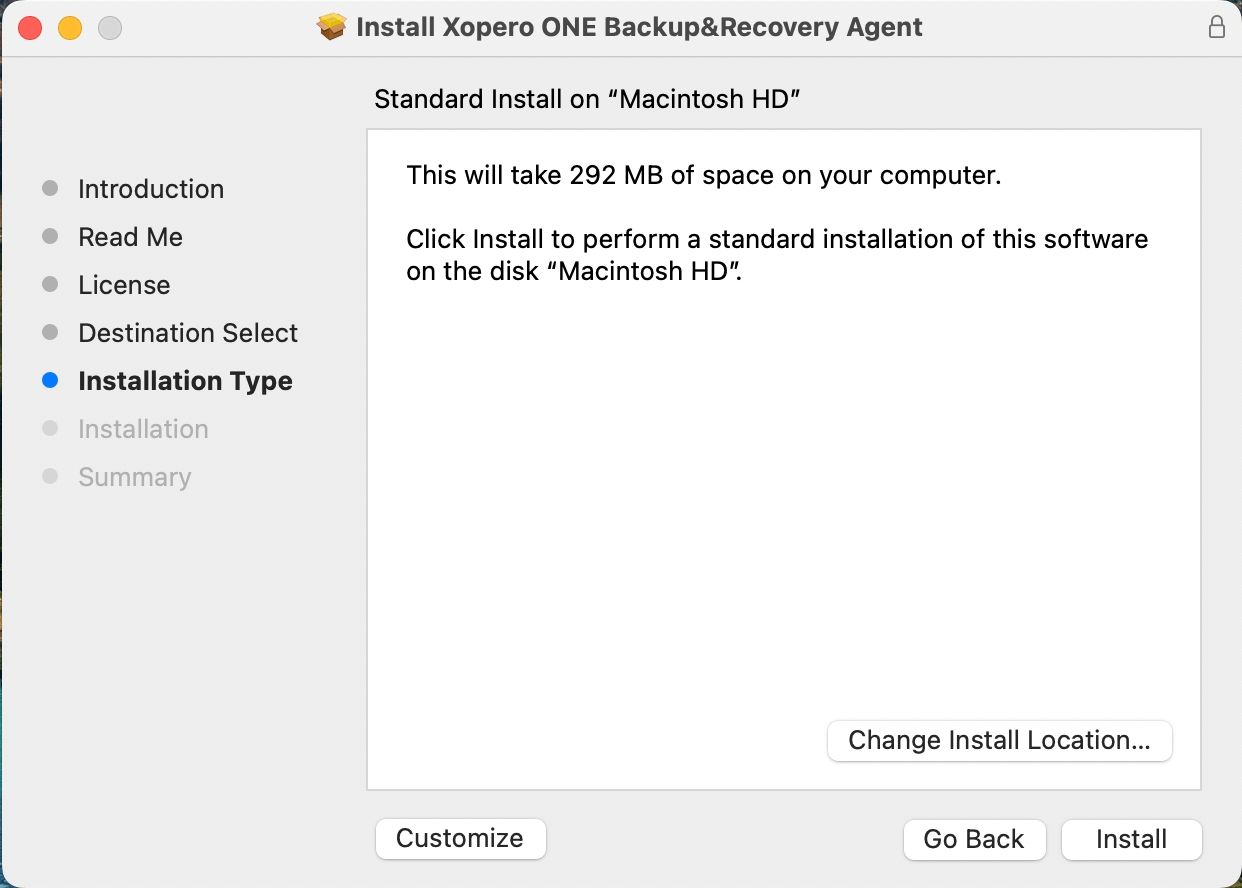
Task: Click the bullet beside Destination Select
Action: point(51,333)
